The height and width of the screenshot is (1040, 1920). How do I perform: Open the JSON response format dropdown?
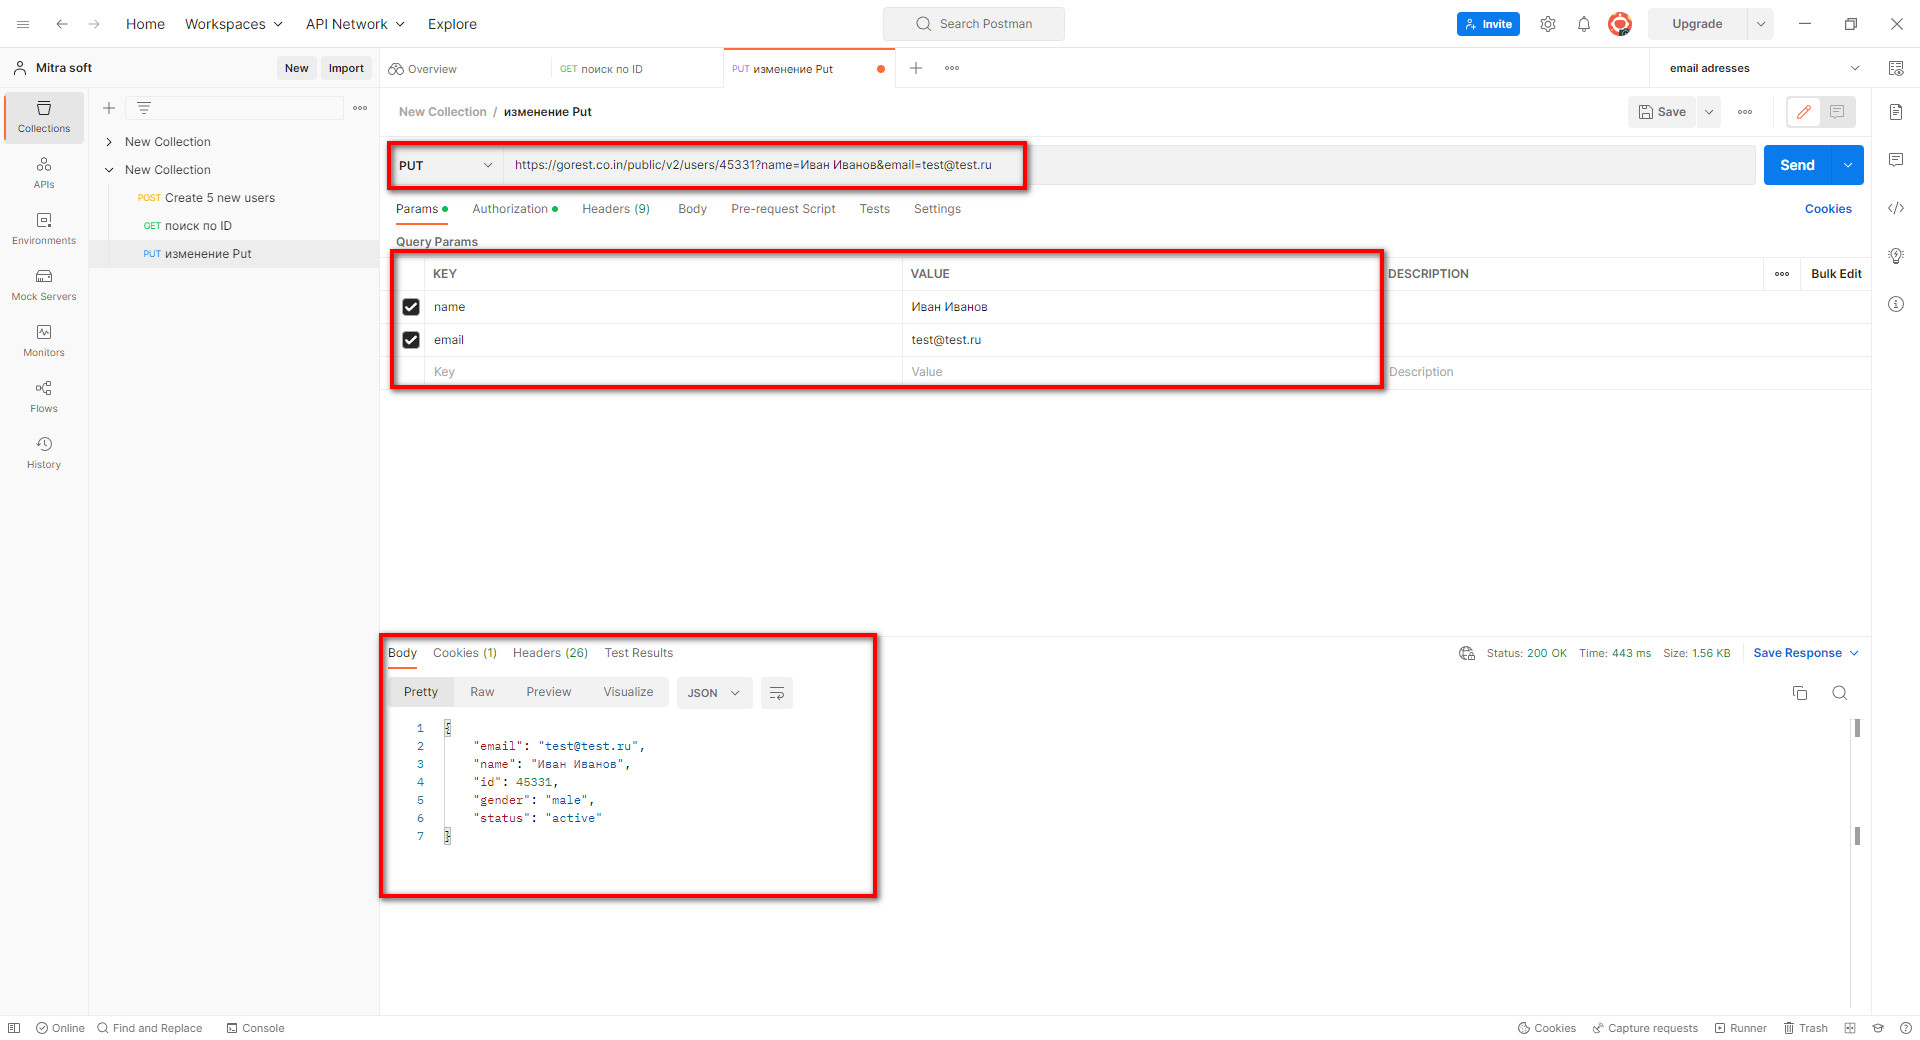click(714, 693)
